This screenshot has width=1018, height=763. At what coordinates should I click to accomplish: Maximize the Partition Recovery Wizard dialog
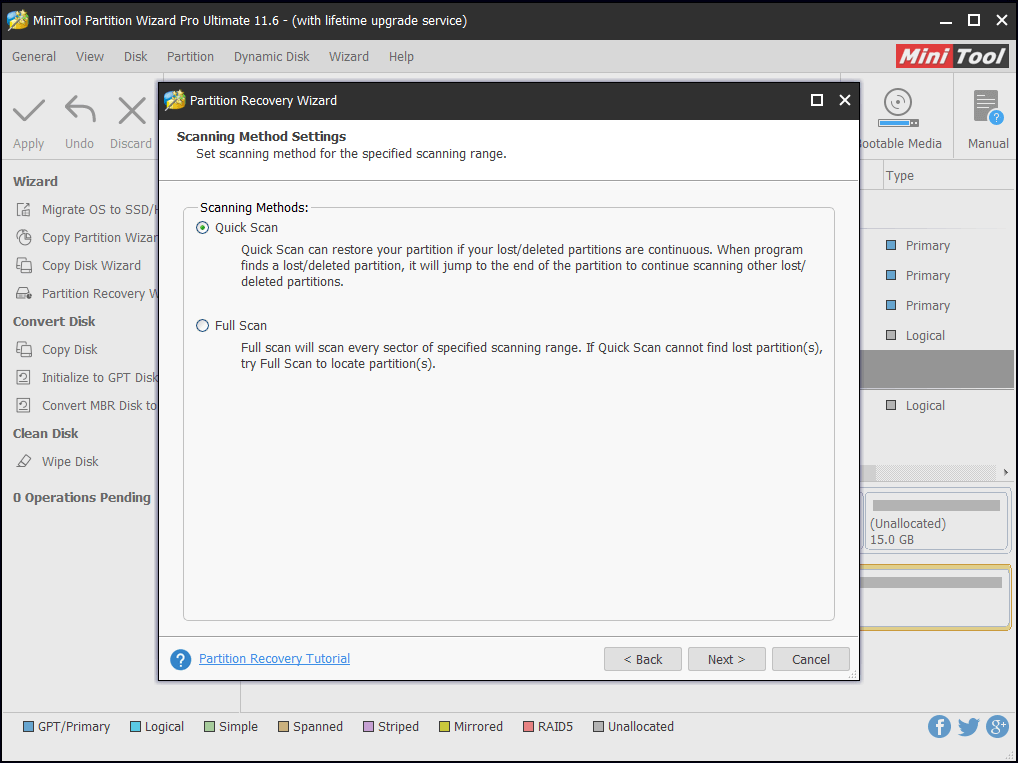pyautogui.click(x=817, y=100)
